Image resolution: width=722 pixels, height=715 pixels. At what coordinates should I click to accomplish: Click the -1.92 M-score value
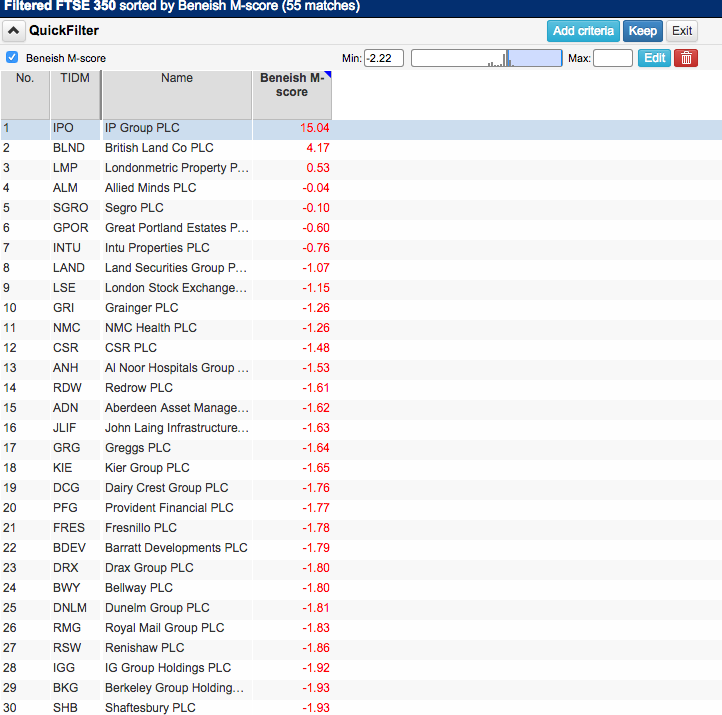tap(316, 668)
